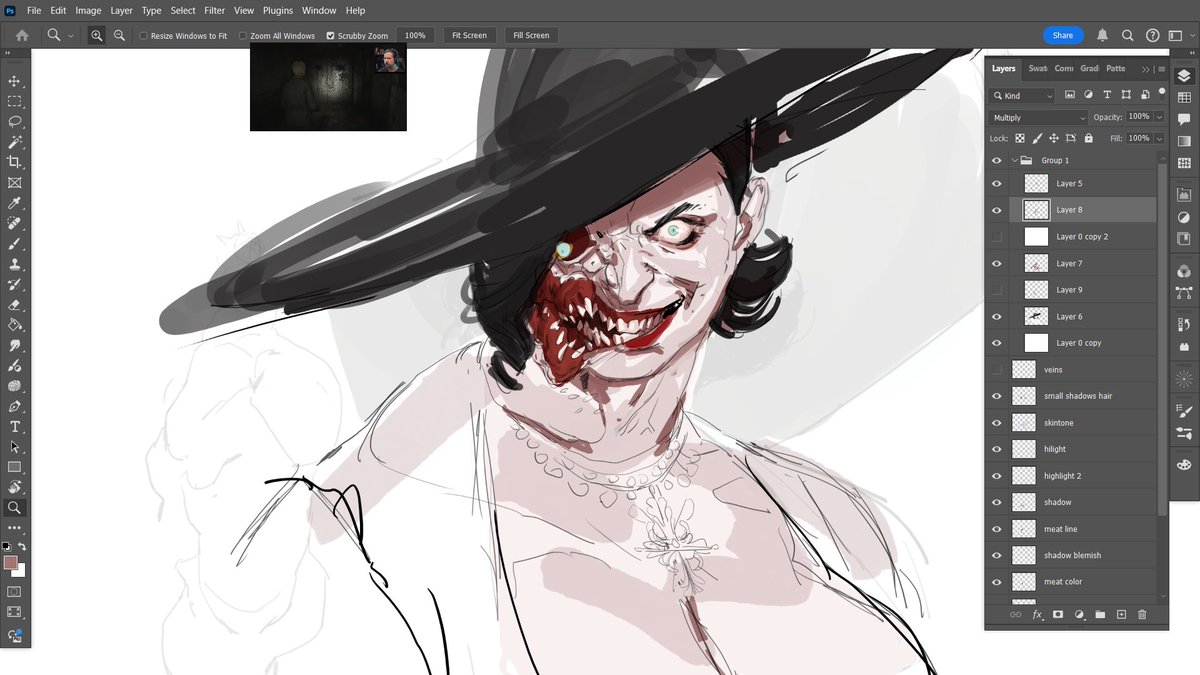
Task: Select the History Brush tool
Action: tap(14, 284)
